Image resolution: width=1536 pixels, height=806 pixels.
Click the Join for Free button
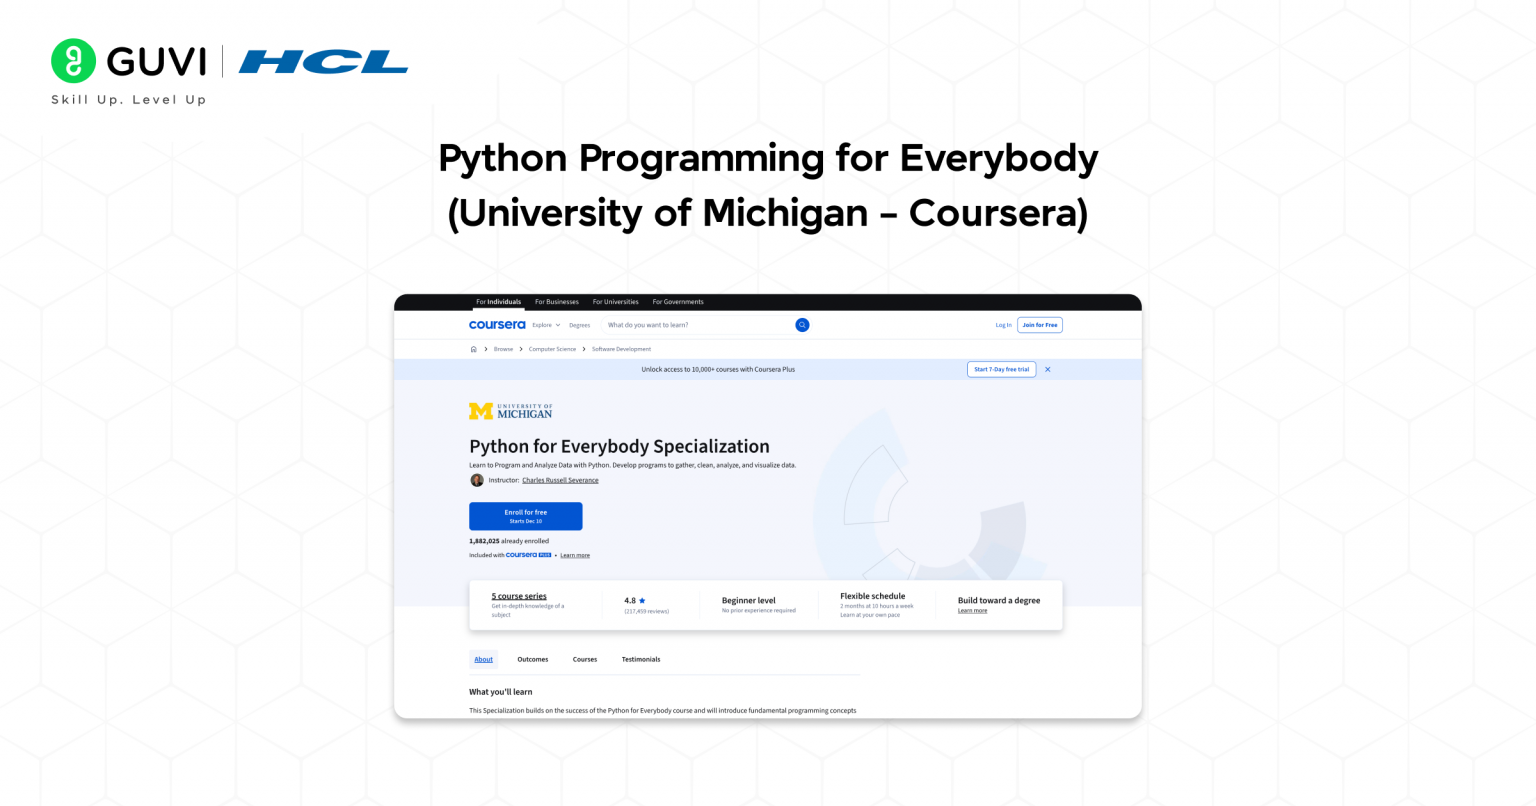point(1039,325)
